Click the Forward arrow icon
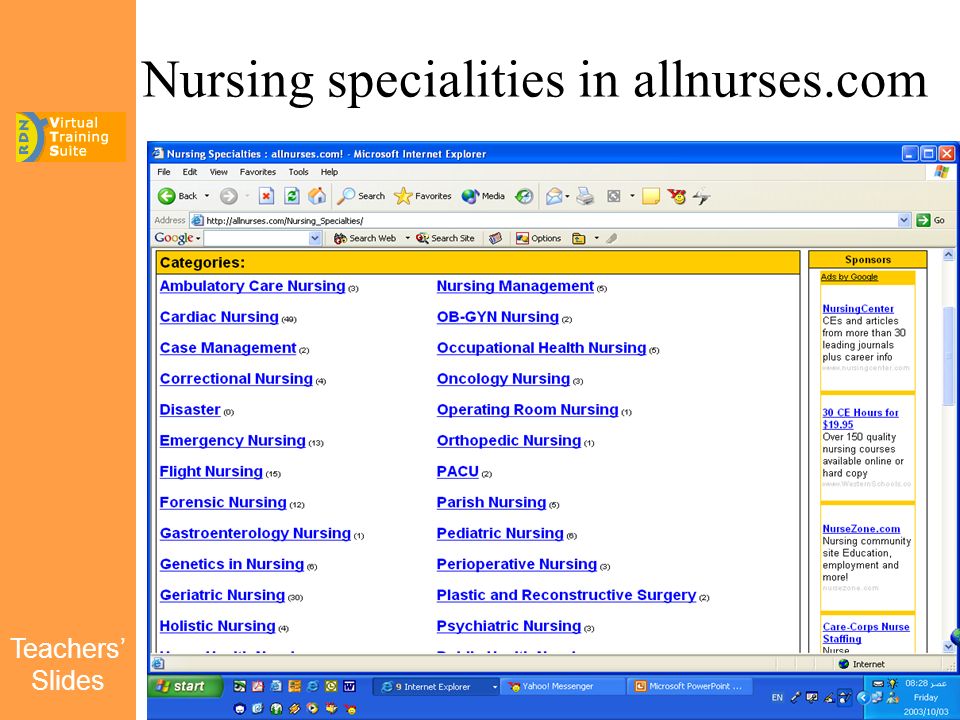This screenshot has height=720, width=960. [228, 196]
